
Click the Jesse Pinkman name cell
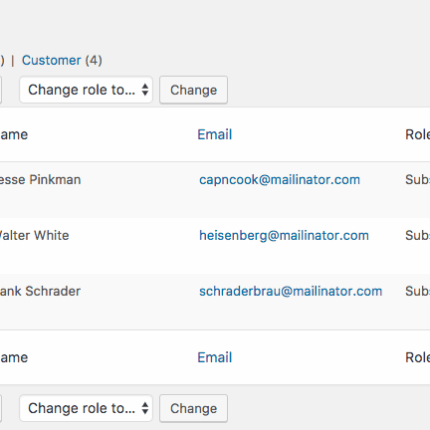pyautogui.click(x=40, y=180)
